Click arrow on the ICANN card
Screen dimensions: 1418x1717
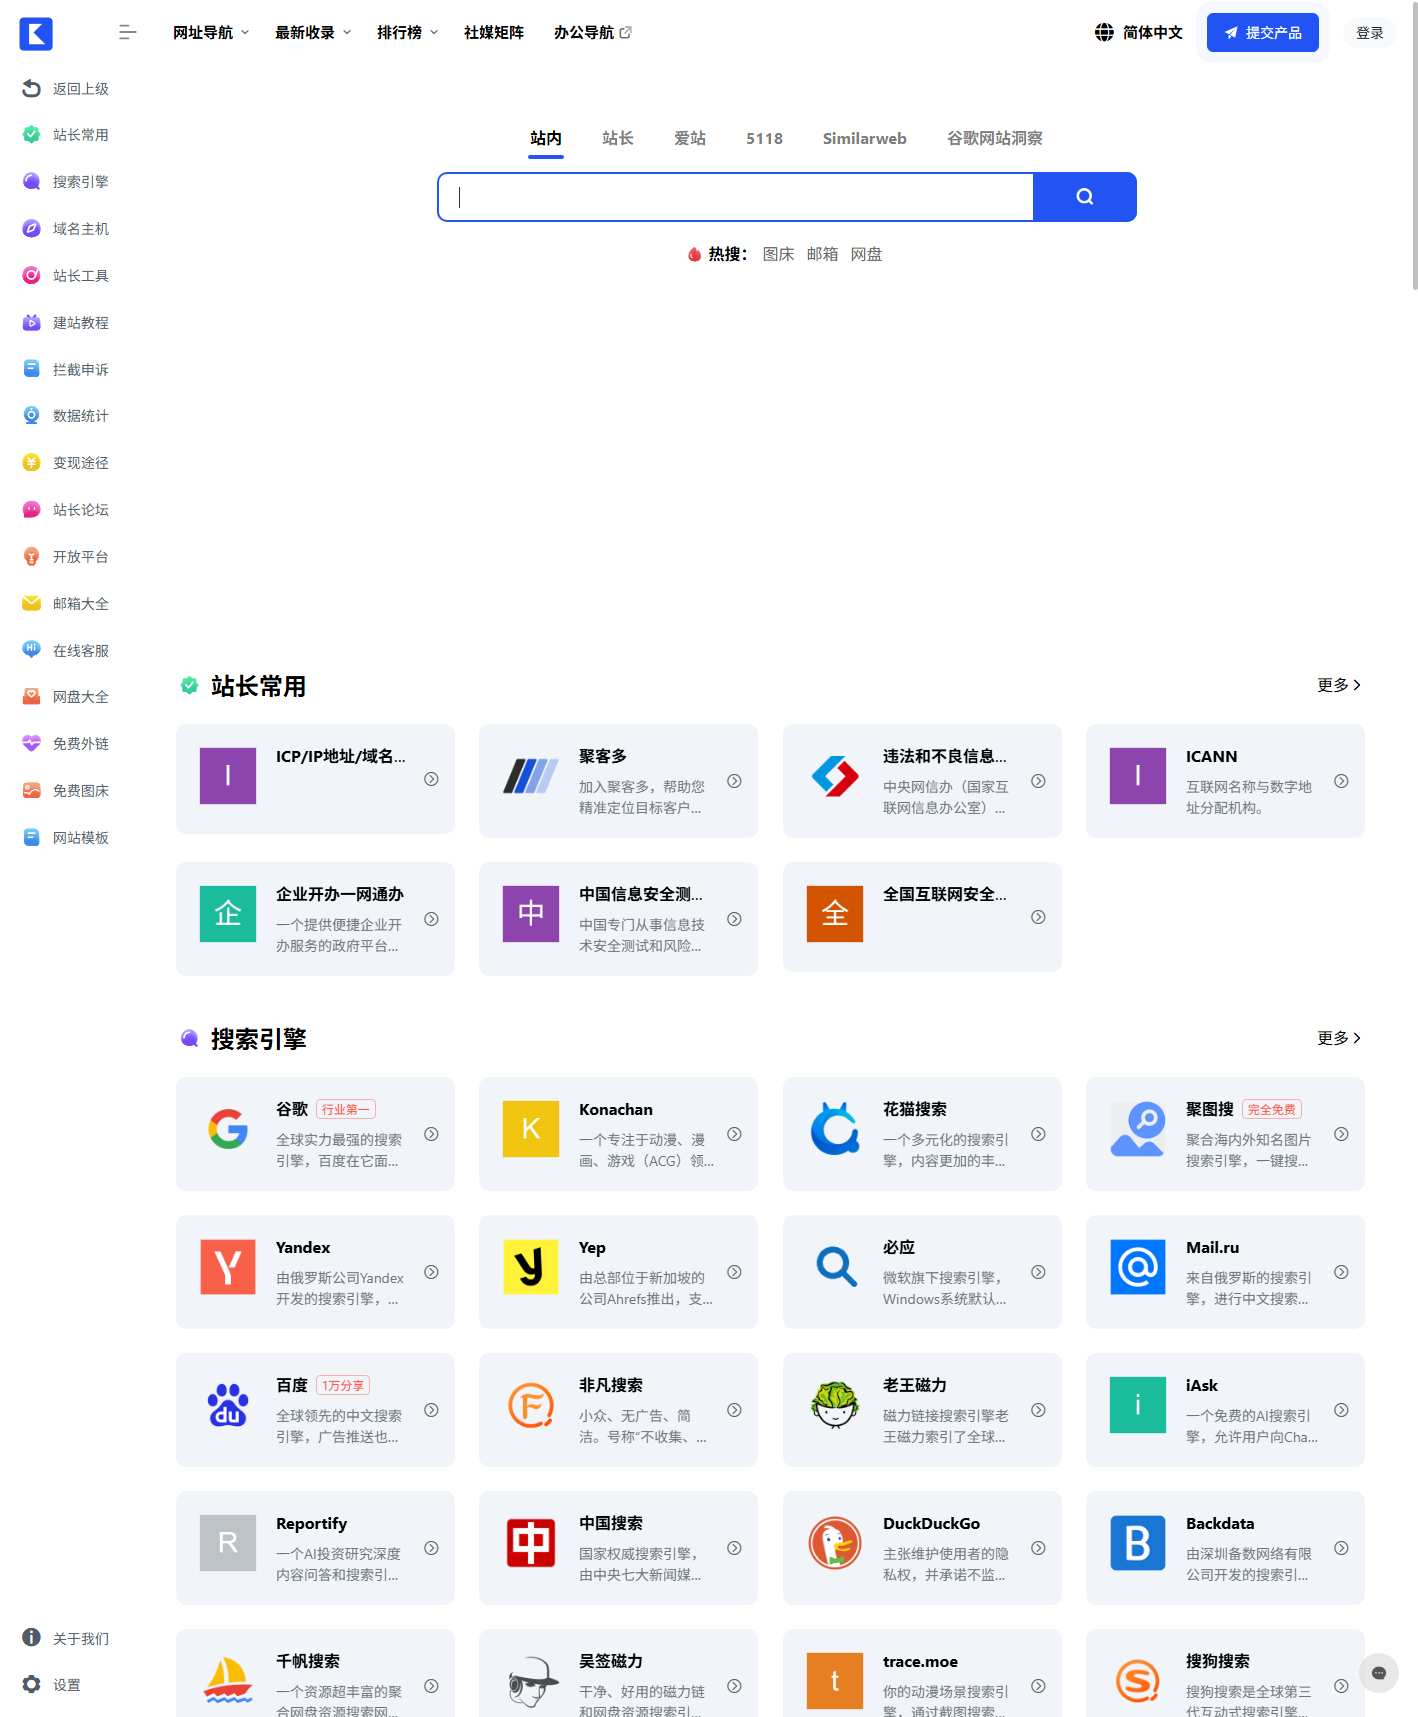pos(1341,781)
